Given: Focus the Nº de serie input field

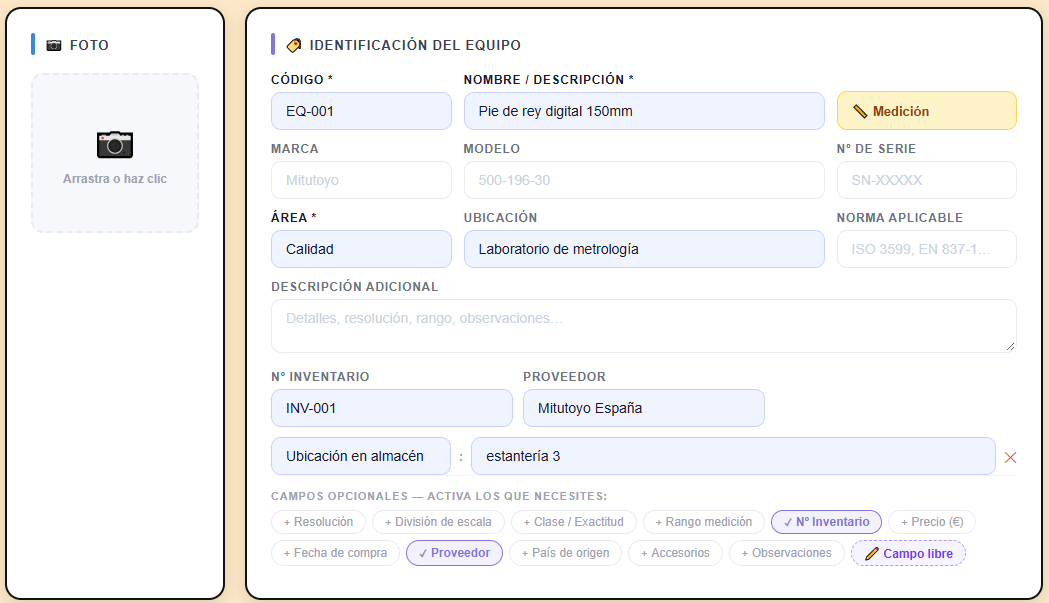Looking at the screenshot, I should pos(927,180).
